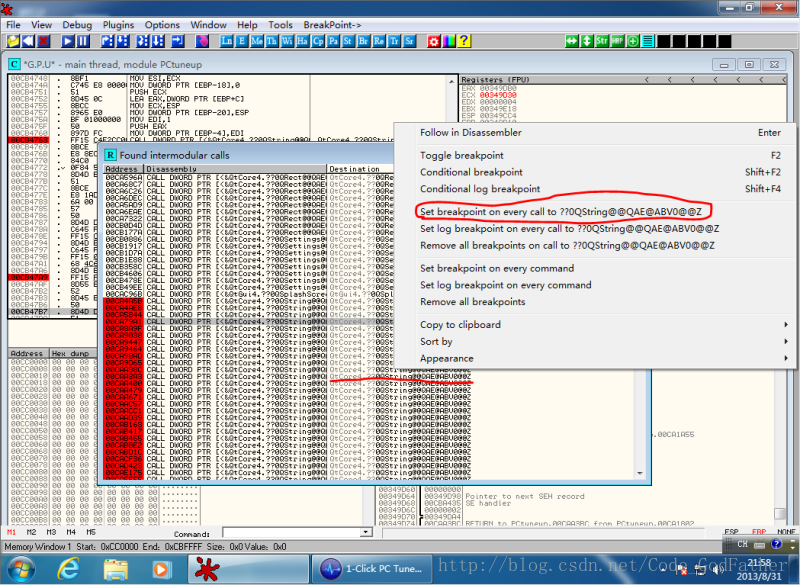
Task: Open Internet Explorer from the taskbar
Action: (68, 569)
